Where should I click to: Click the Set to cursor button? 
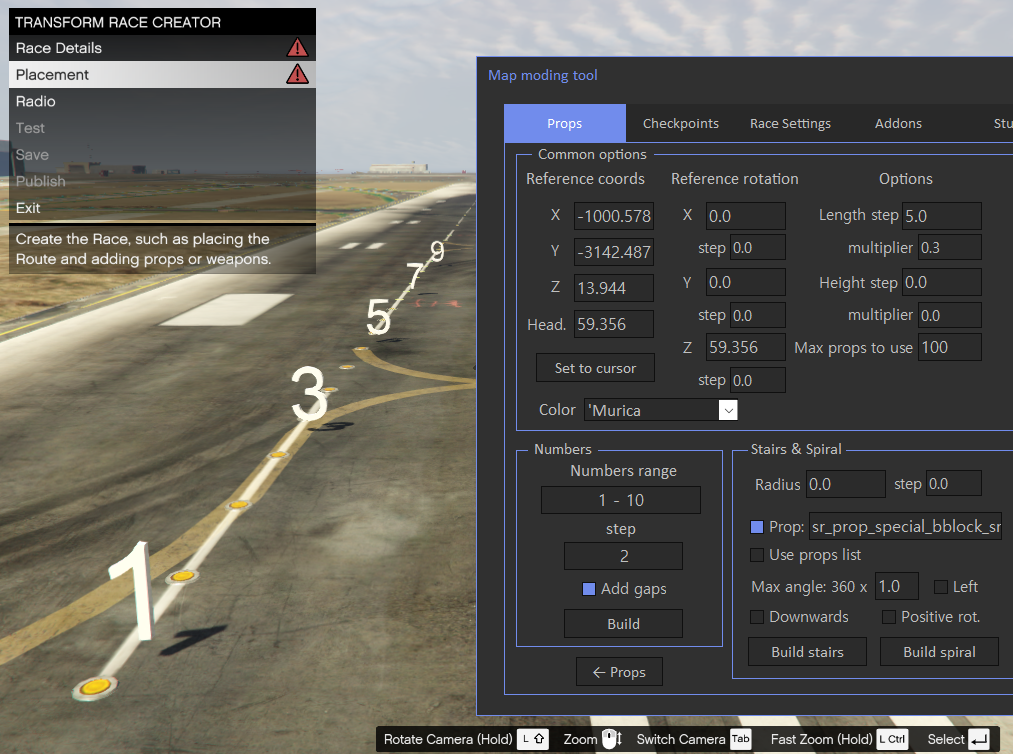pyautogui.click(x=595, y=368)
